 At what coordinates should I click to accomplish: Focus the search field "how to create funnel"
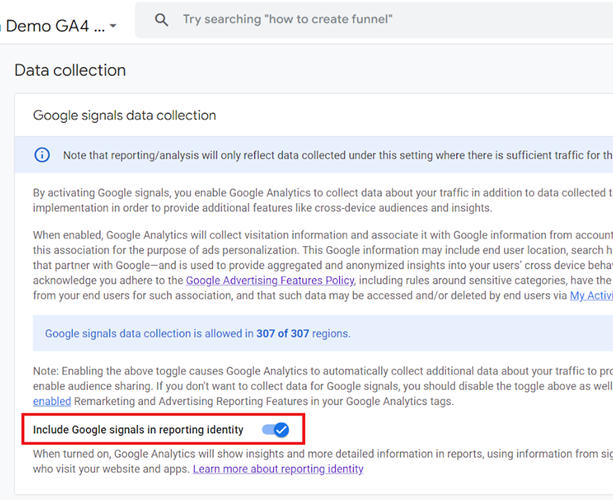coord(374,20)
